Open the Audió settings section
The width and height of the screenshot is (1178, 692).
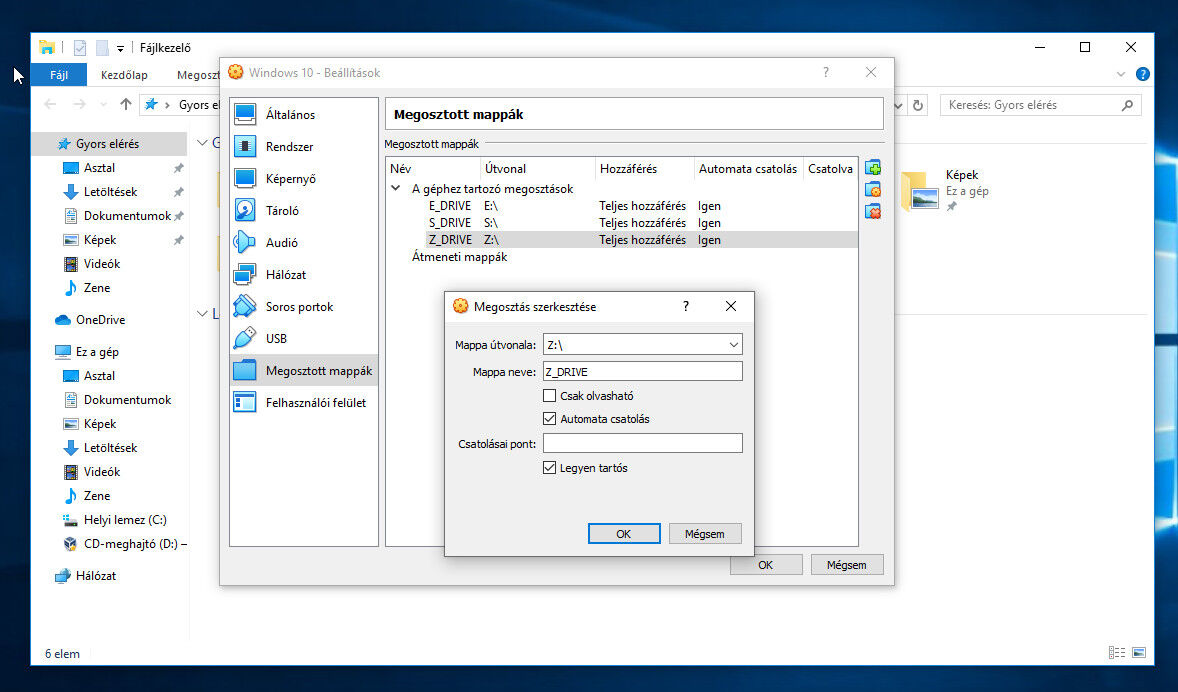pyautogui.click(x=304, y=243)
